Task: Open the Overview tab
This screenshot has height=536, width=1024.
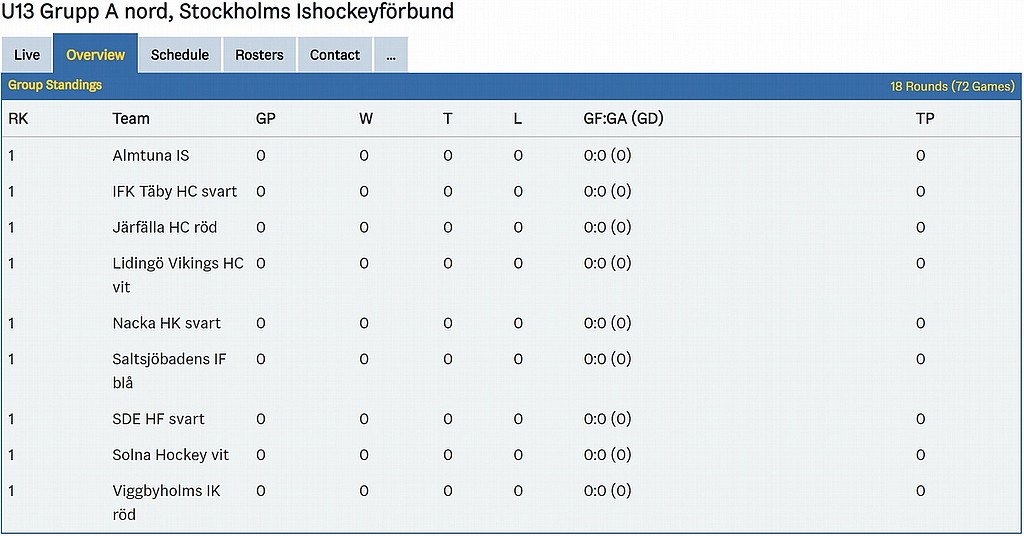Action: click(x=95, y=55)
